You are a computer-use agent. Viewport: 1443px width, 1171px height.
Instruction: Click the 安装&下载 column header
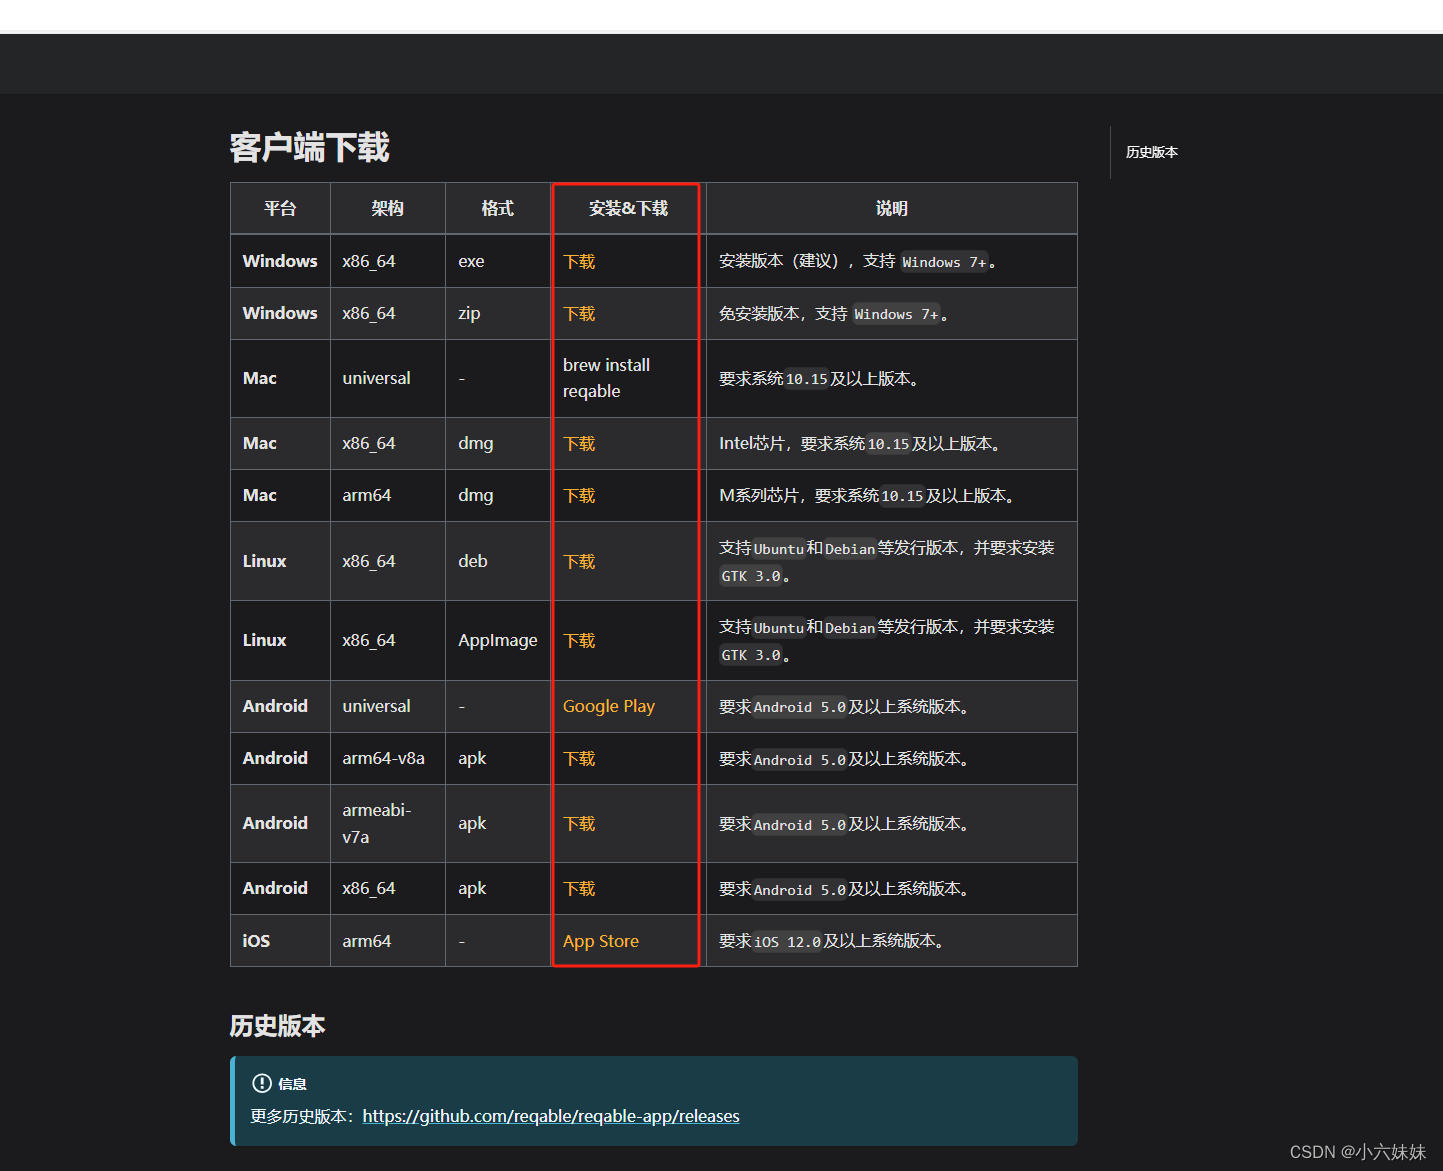(628, 208)
